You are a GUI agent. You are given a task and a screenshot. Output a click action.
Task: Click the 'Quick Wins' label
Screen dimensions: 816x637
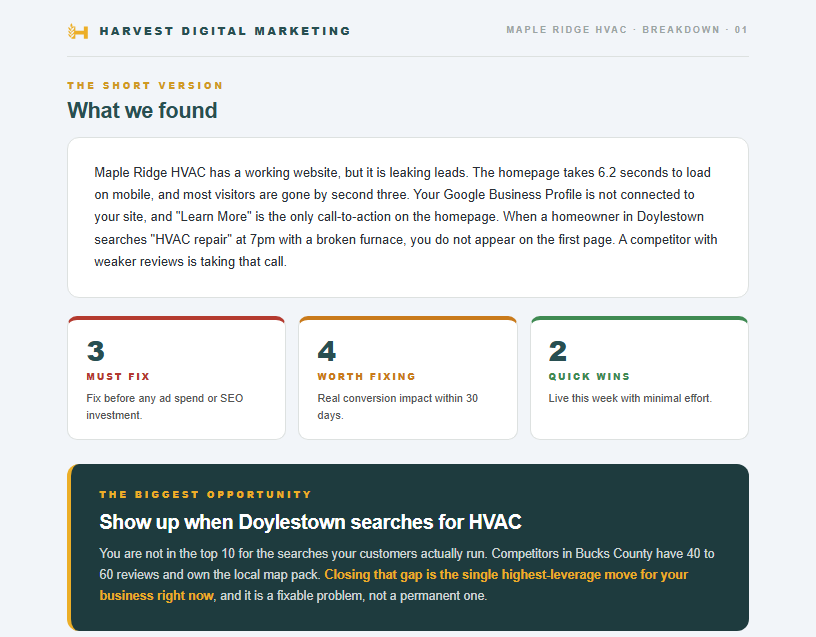(589, 376)
